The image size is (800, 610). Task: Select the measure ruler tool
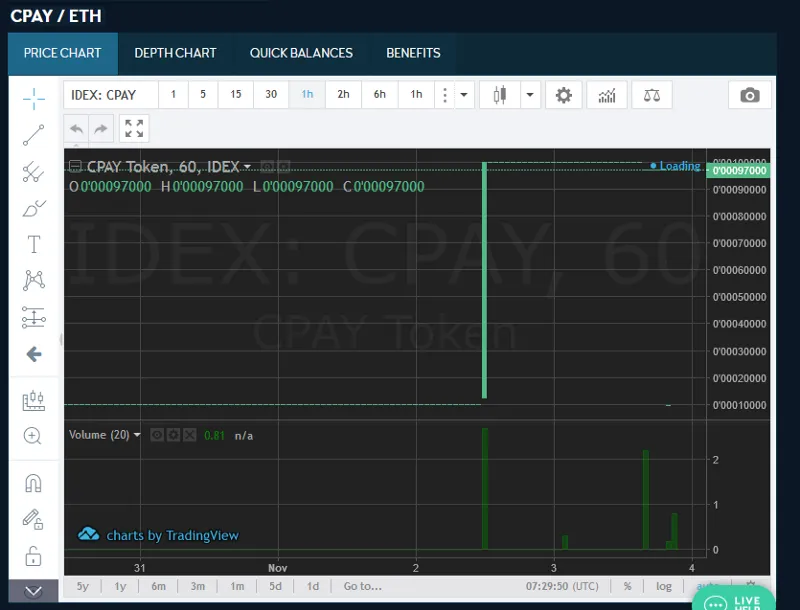point(34,401)
